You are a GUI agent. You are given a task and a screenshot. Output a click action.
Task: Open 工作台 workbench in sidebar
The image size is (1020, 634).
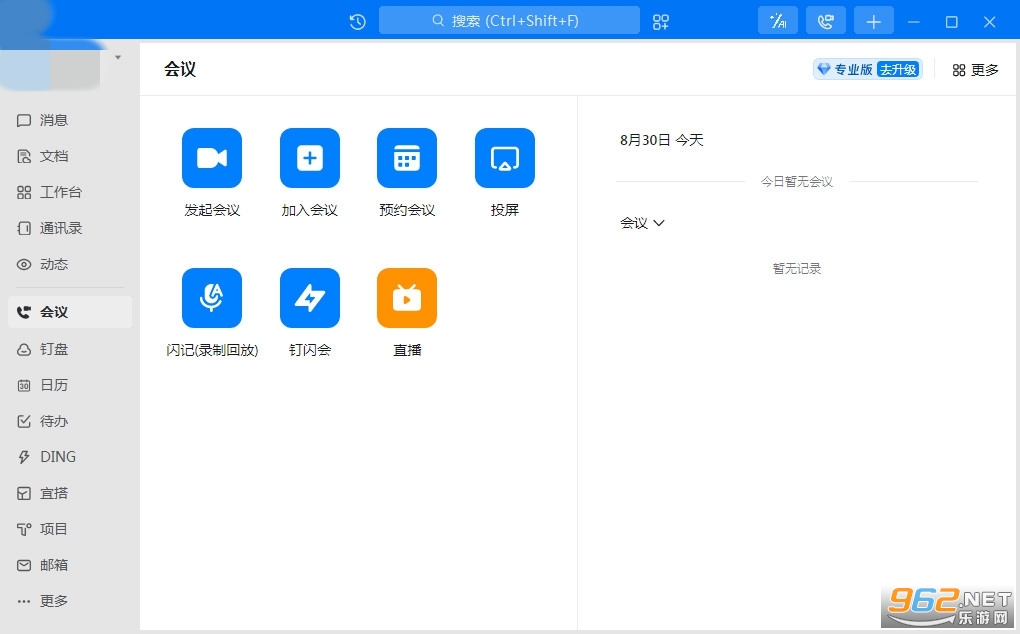pyautogui.click(x=70, y=192)
